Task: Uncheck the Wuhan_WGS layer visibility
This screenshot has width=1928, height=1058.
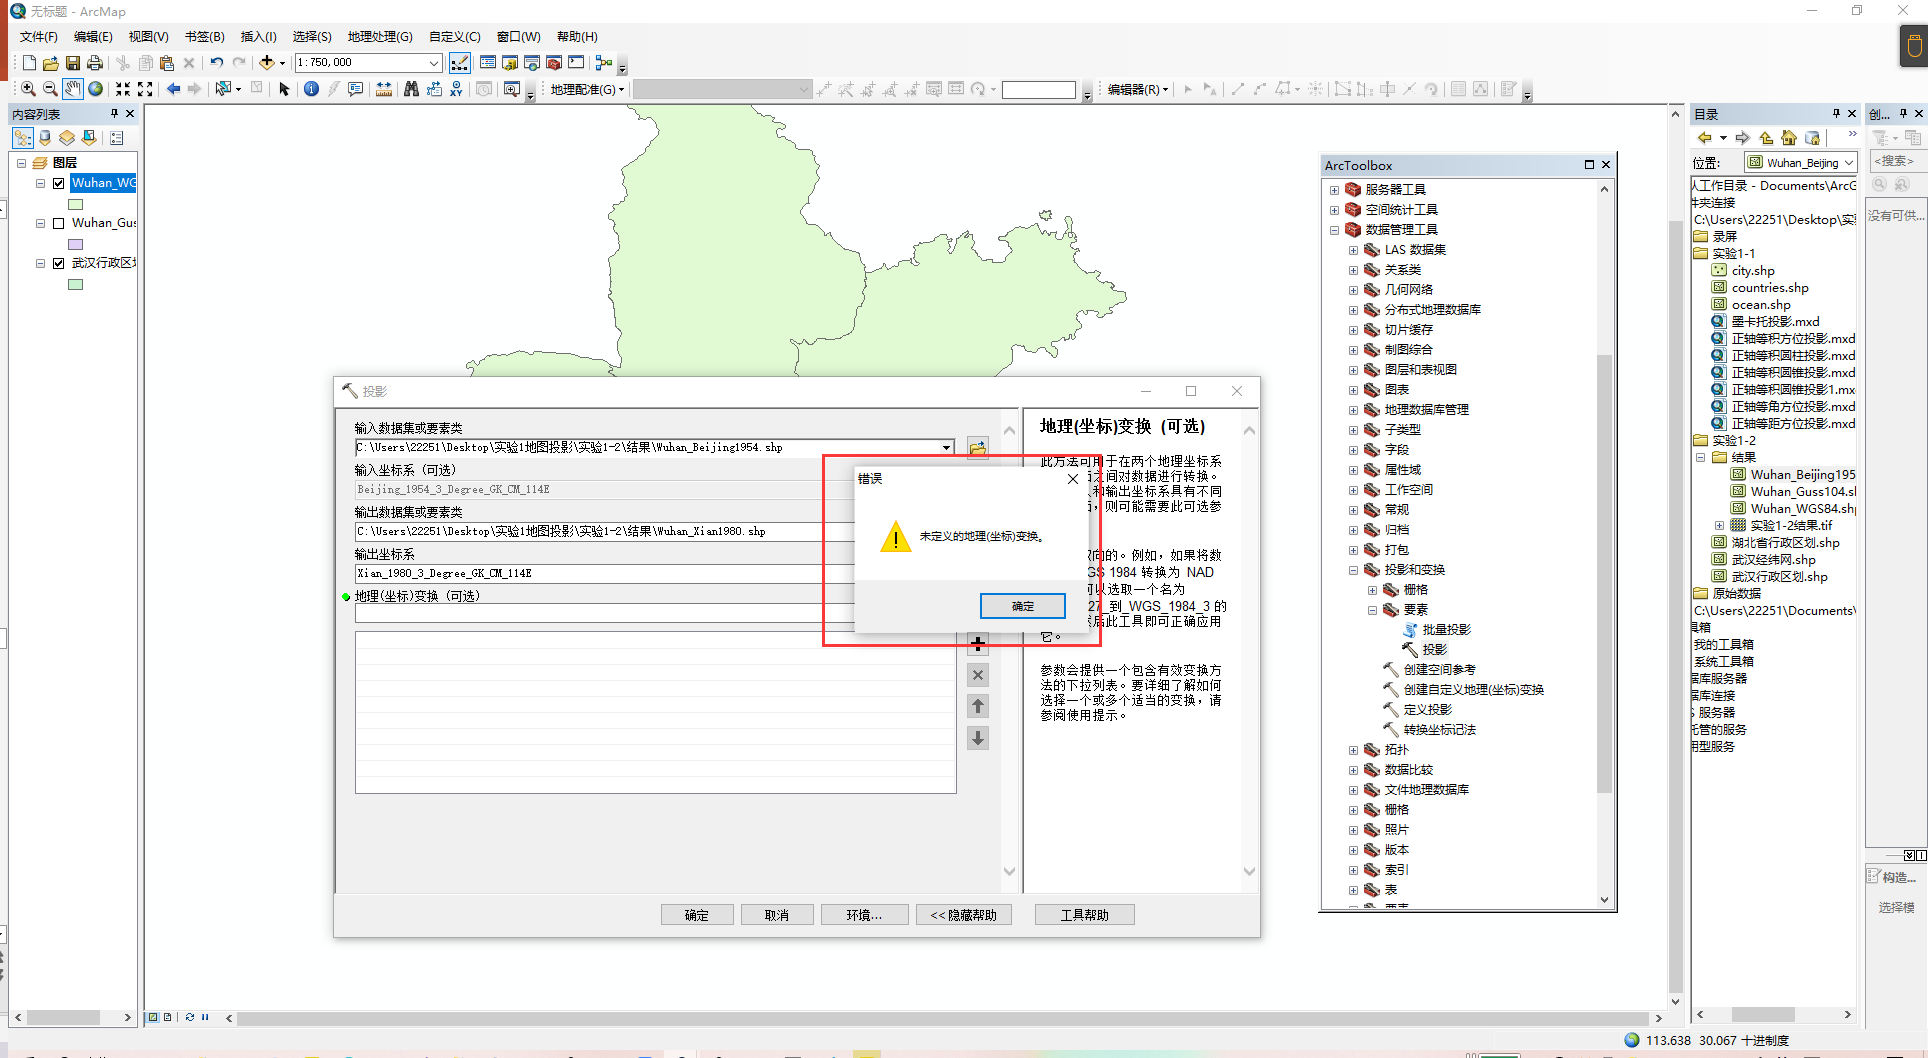Action: click(x=59, y=183)
